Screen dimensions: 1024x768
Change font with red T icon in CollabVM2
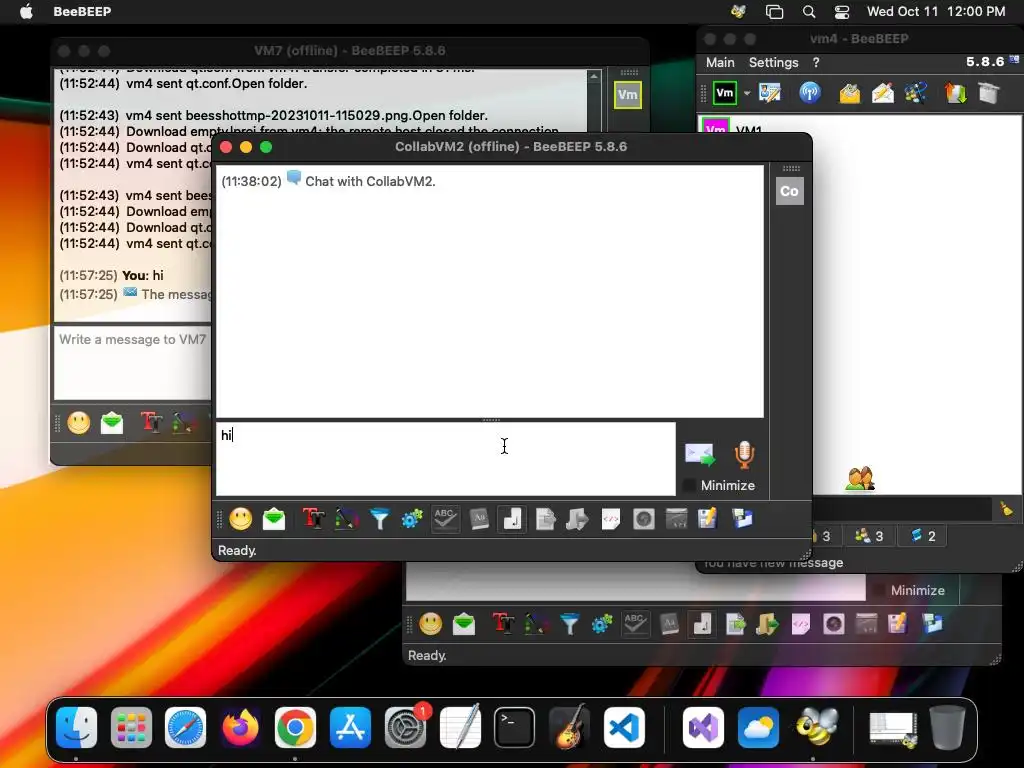pyautogui.click(x=313, y=519)
